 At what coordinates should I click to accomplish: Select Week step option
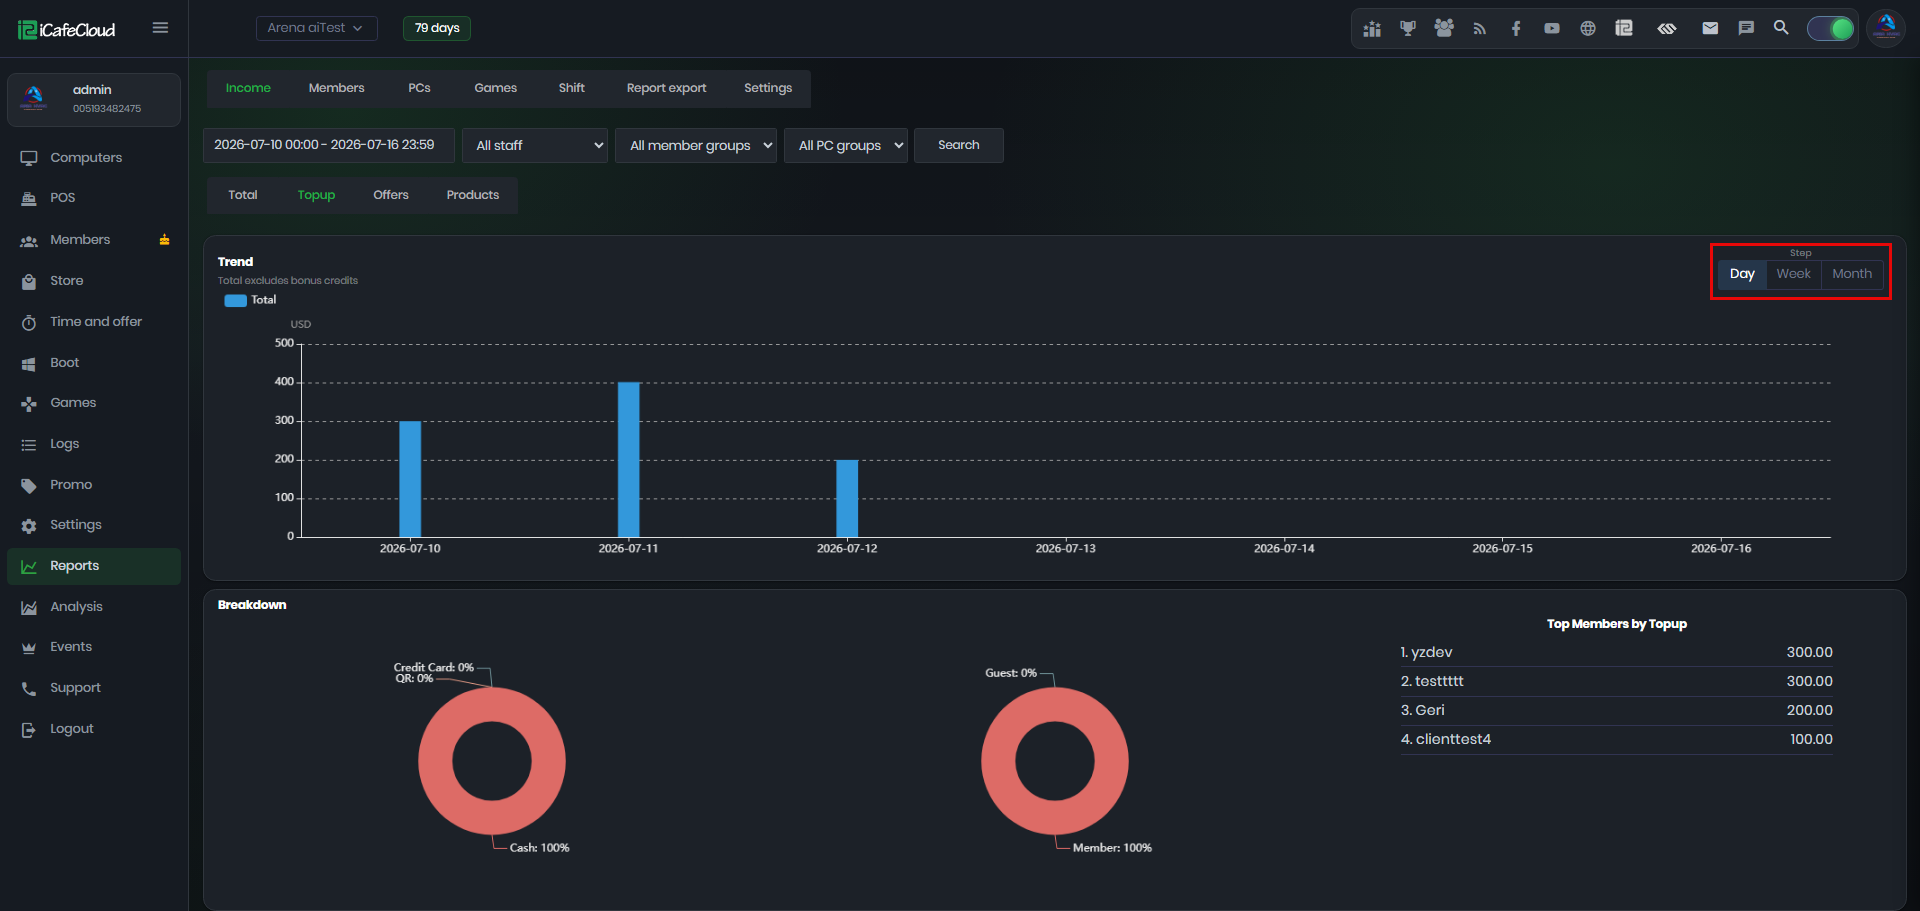(1793, 274)
